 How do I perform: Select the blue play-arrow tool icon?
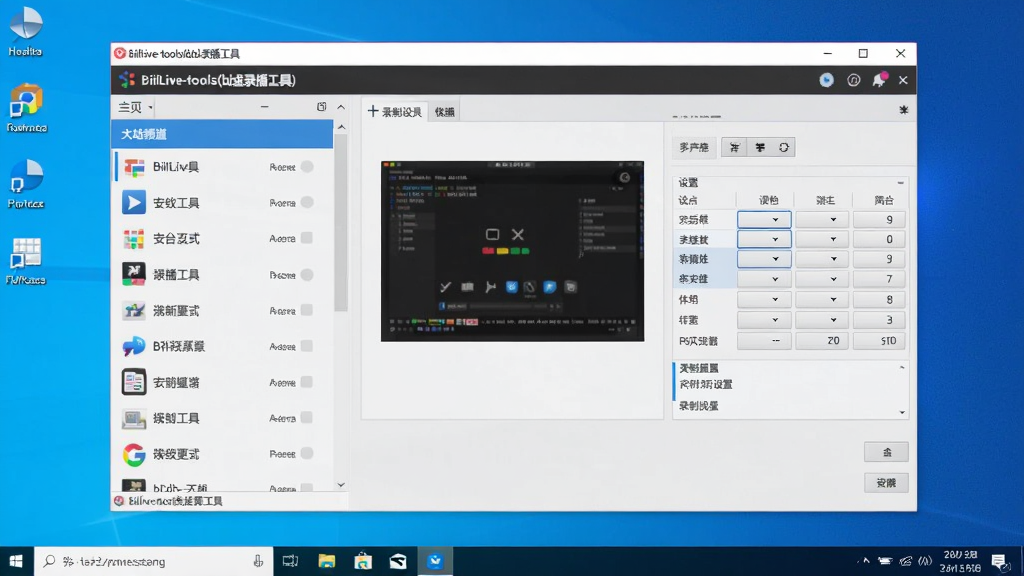(x=134, y=202)
